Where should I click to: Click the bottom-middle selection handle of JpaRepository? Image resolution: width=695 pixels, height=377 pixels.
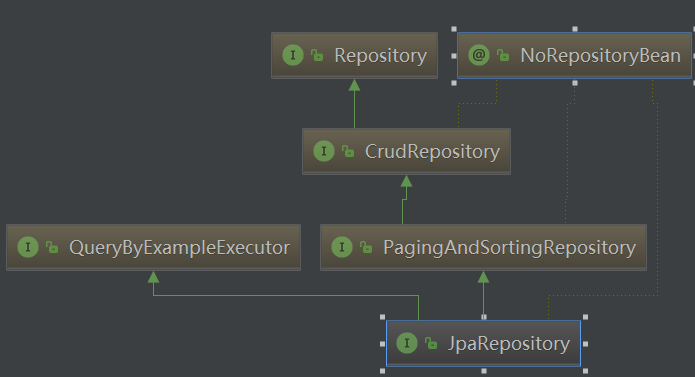484,371
